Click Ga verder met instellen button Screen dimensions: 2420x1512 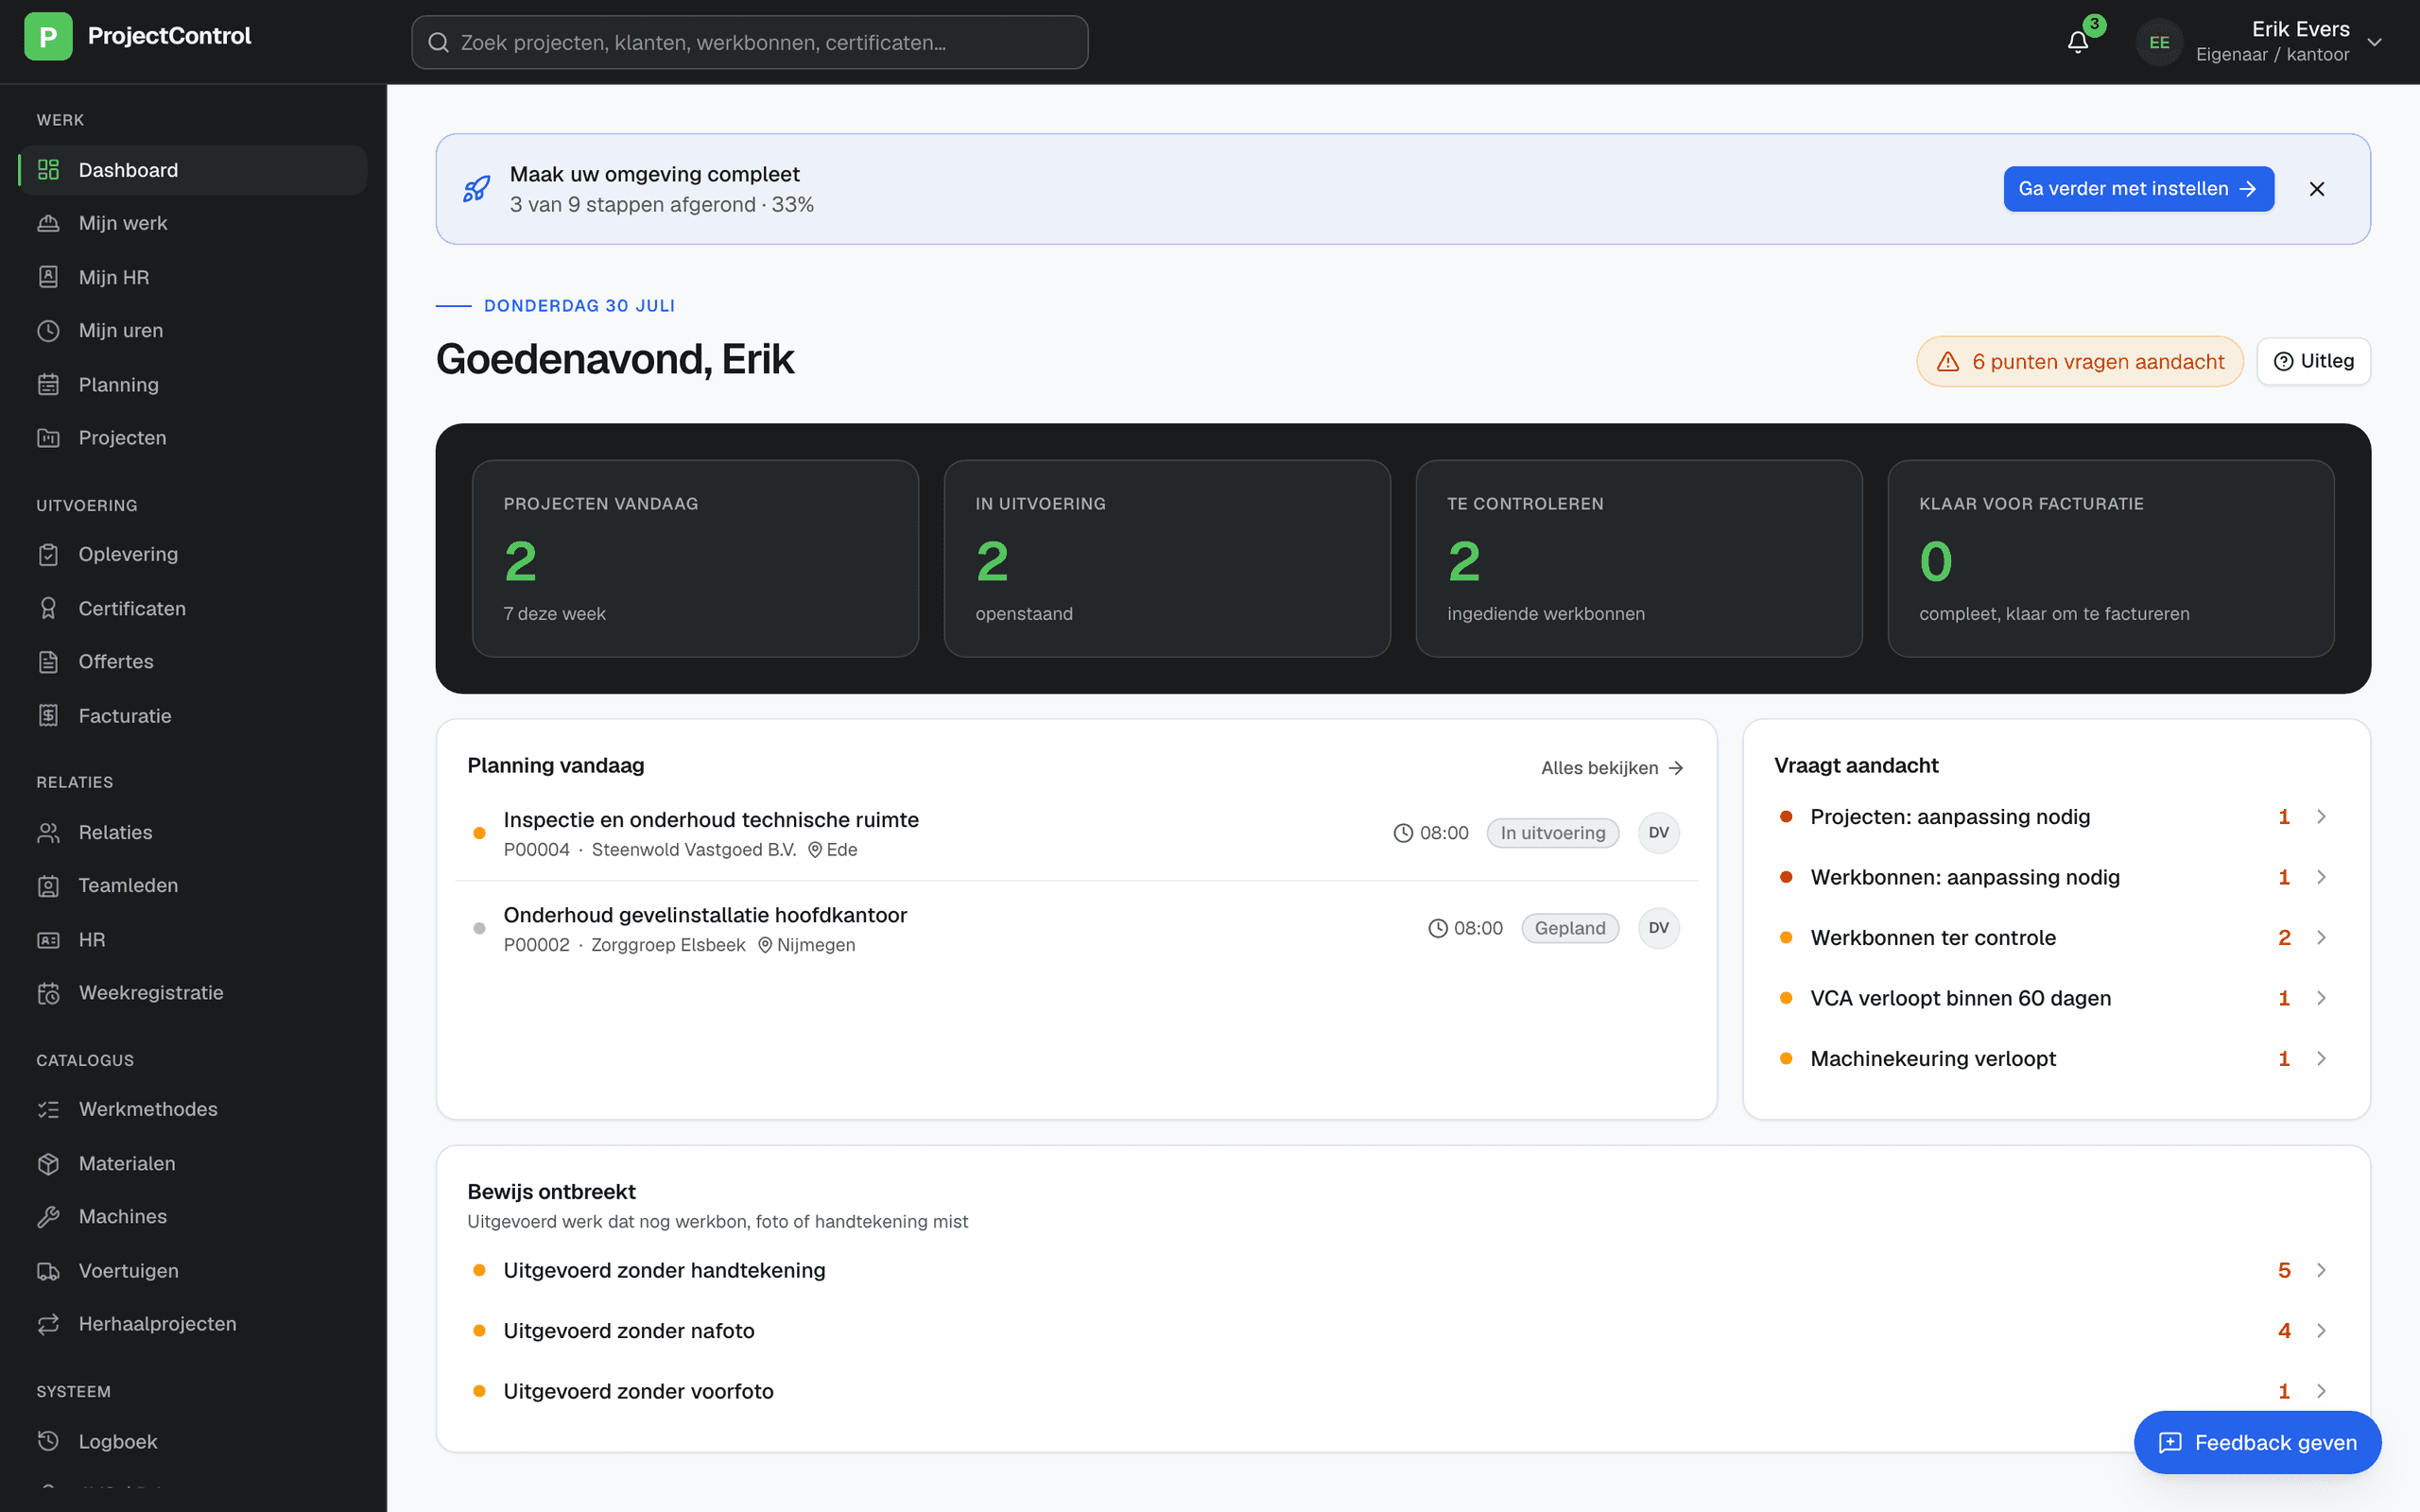pos(2138,189)
